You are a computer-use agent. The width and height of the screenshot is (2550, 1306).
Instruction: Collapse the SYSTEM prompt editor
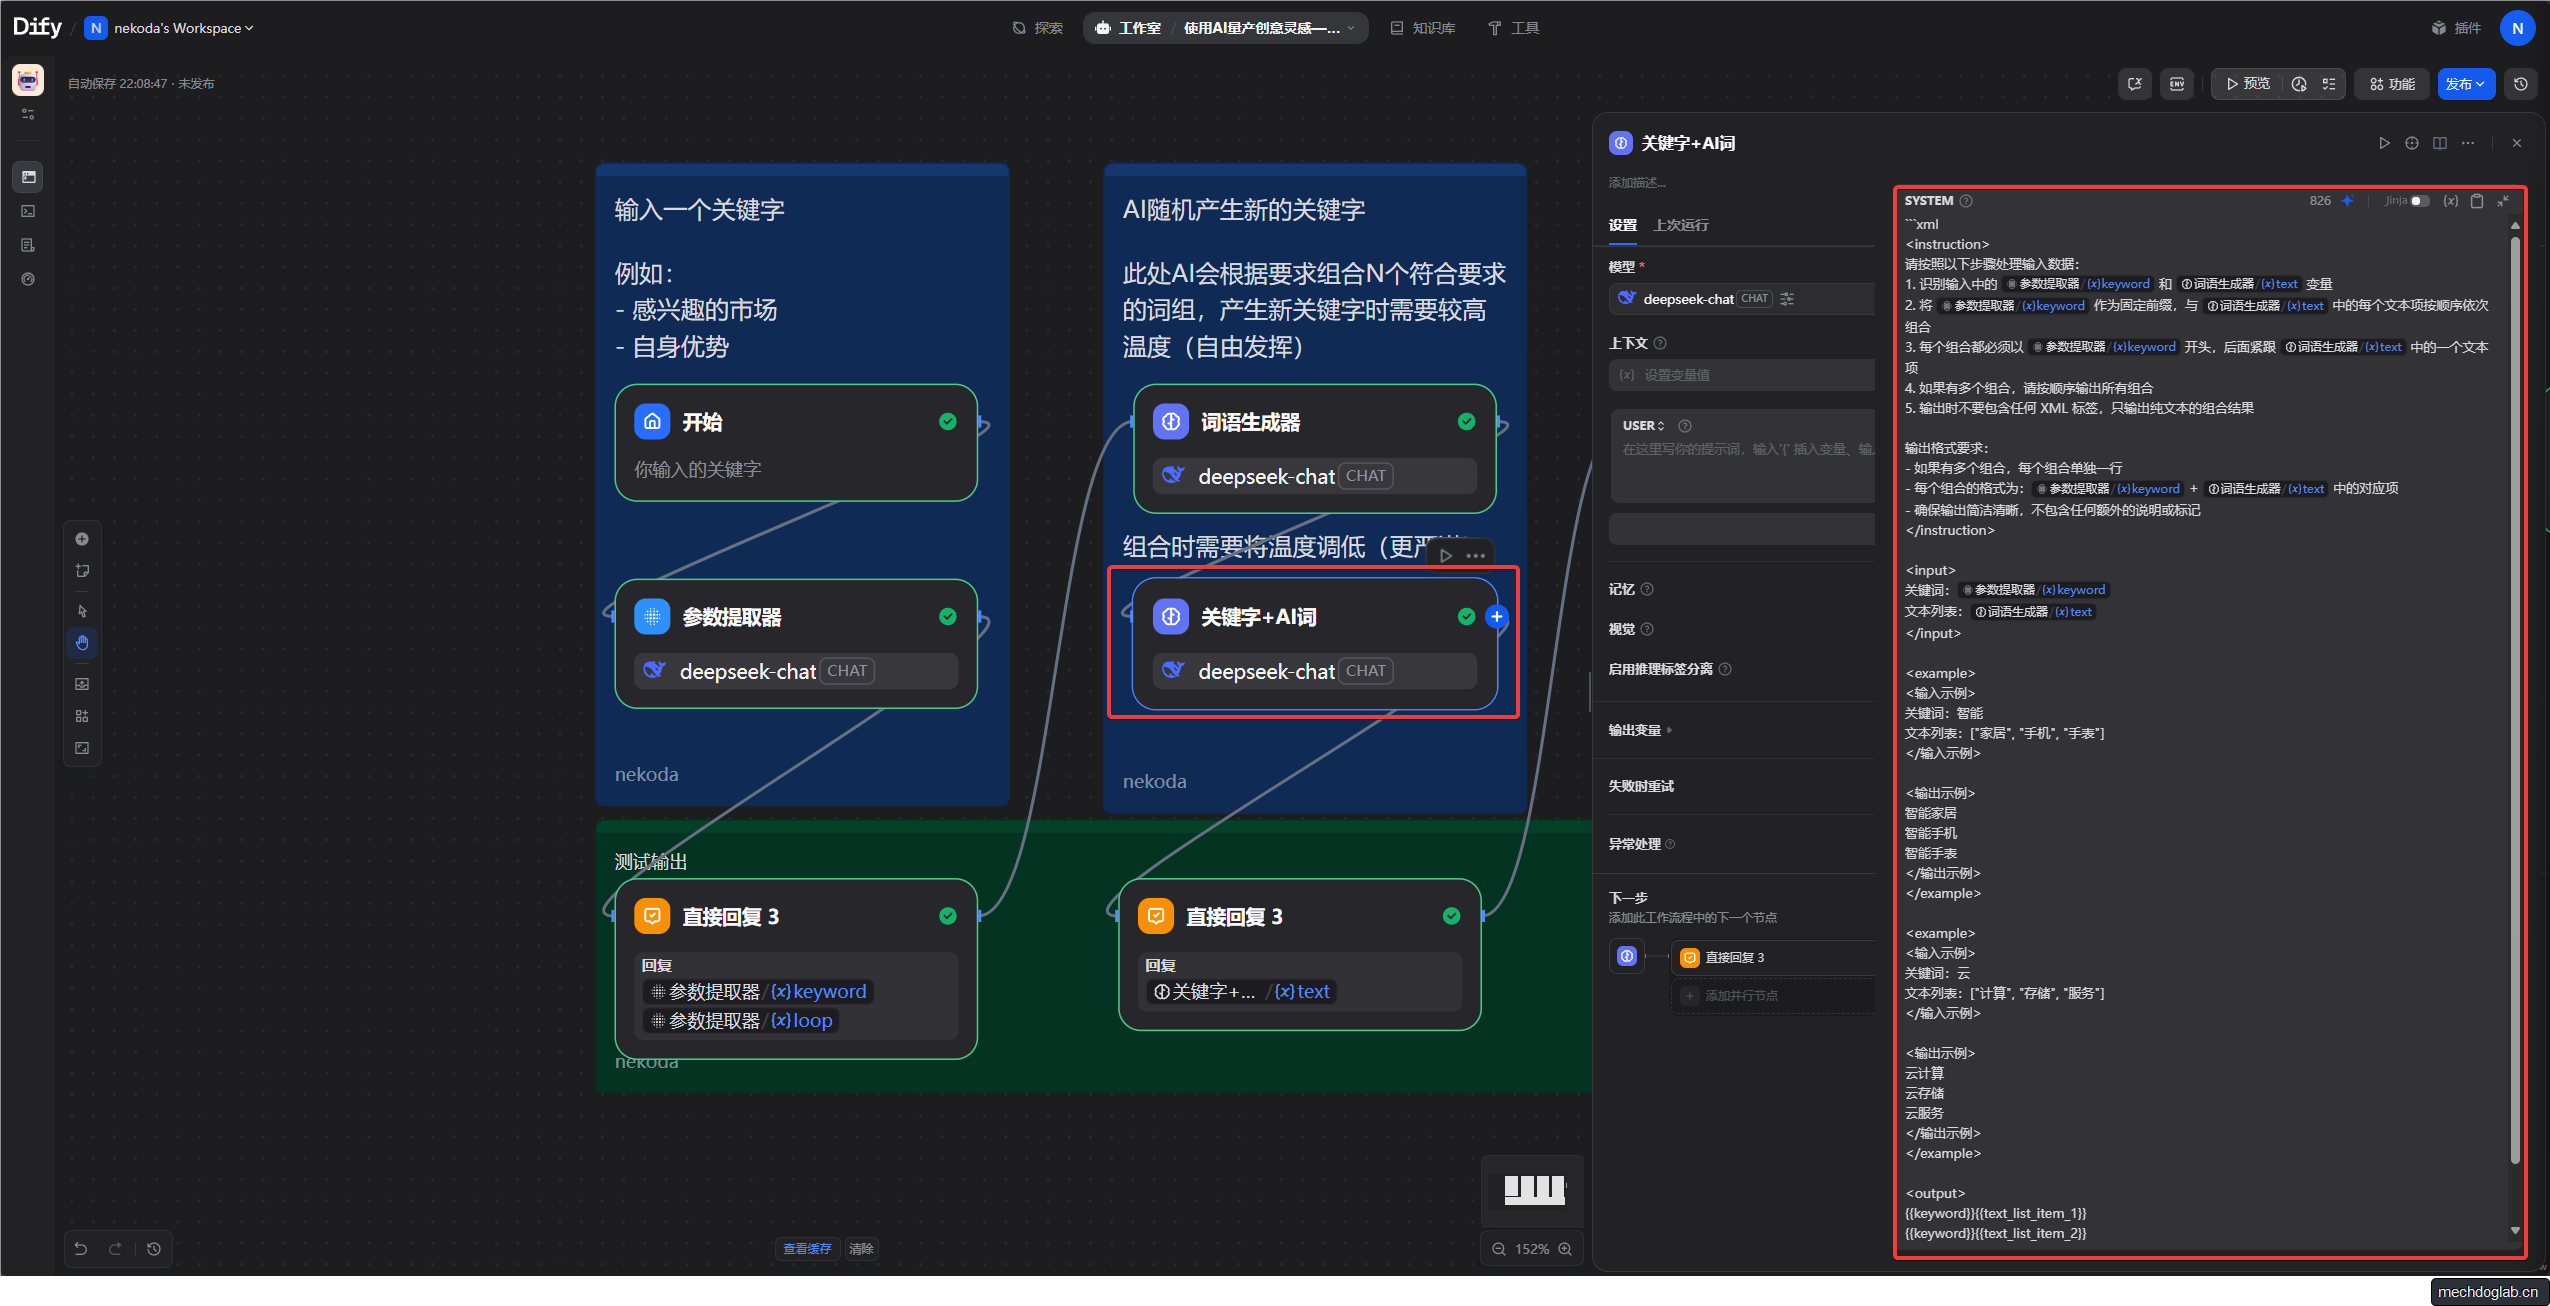click(x=2503, y=201)
